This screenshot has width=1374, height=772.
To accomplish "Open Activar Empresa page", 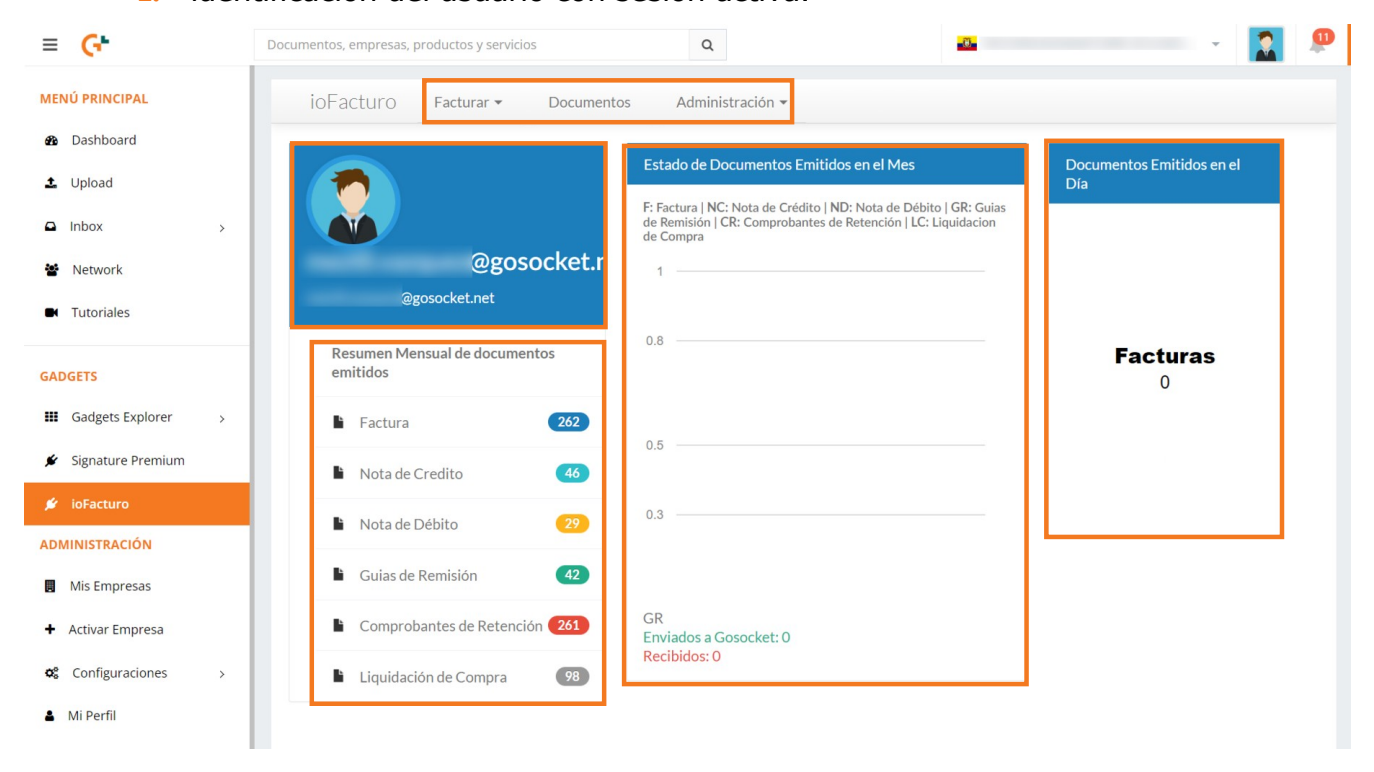I will click(116, 630).
